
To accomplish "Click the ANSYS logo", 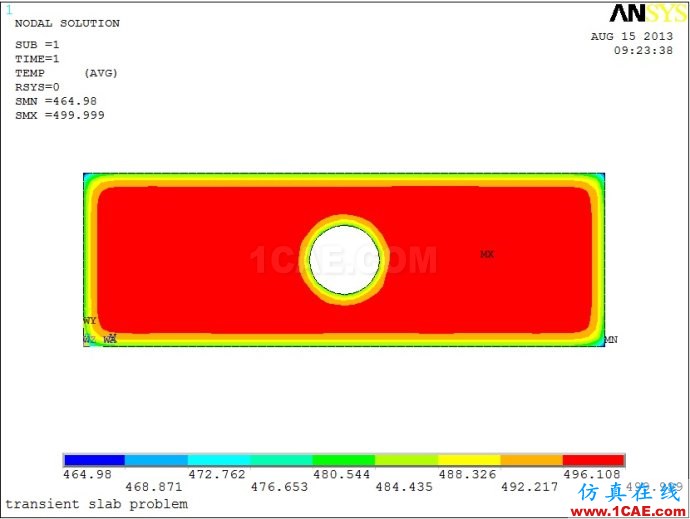I will pyautogui.click(x=648, y=13).
